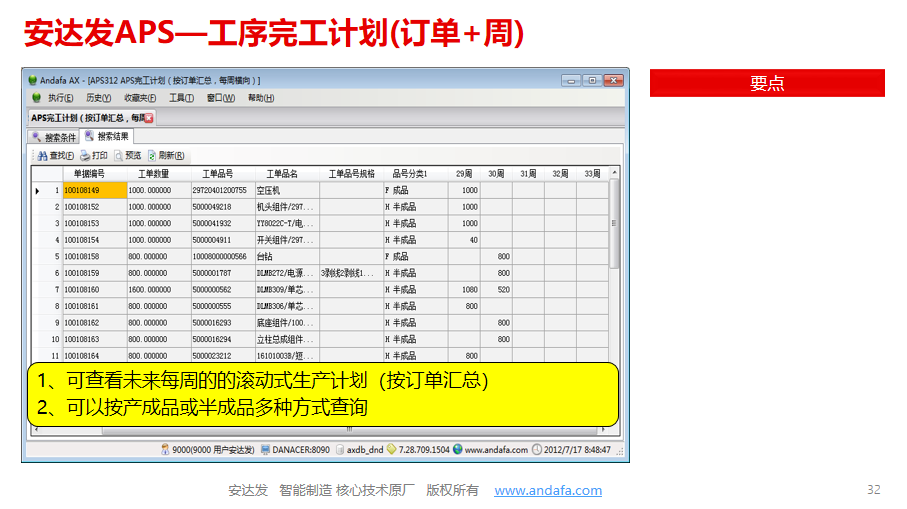This screenshot has height=509, width=907.
Task: Click quantity cell 1600.000000
Action: point(159,290)
